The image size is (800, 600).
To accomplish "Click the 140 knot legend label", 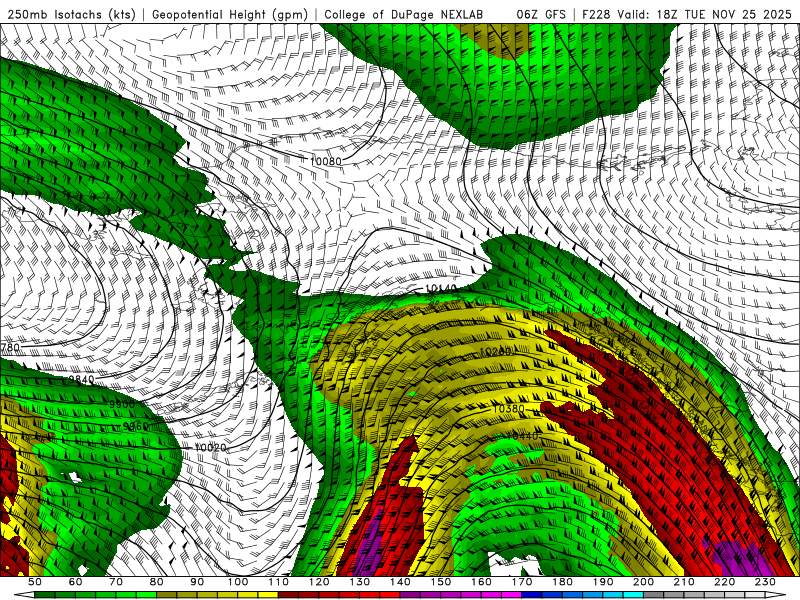I will (x=400, y=582).
